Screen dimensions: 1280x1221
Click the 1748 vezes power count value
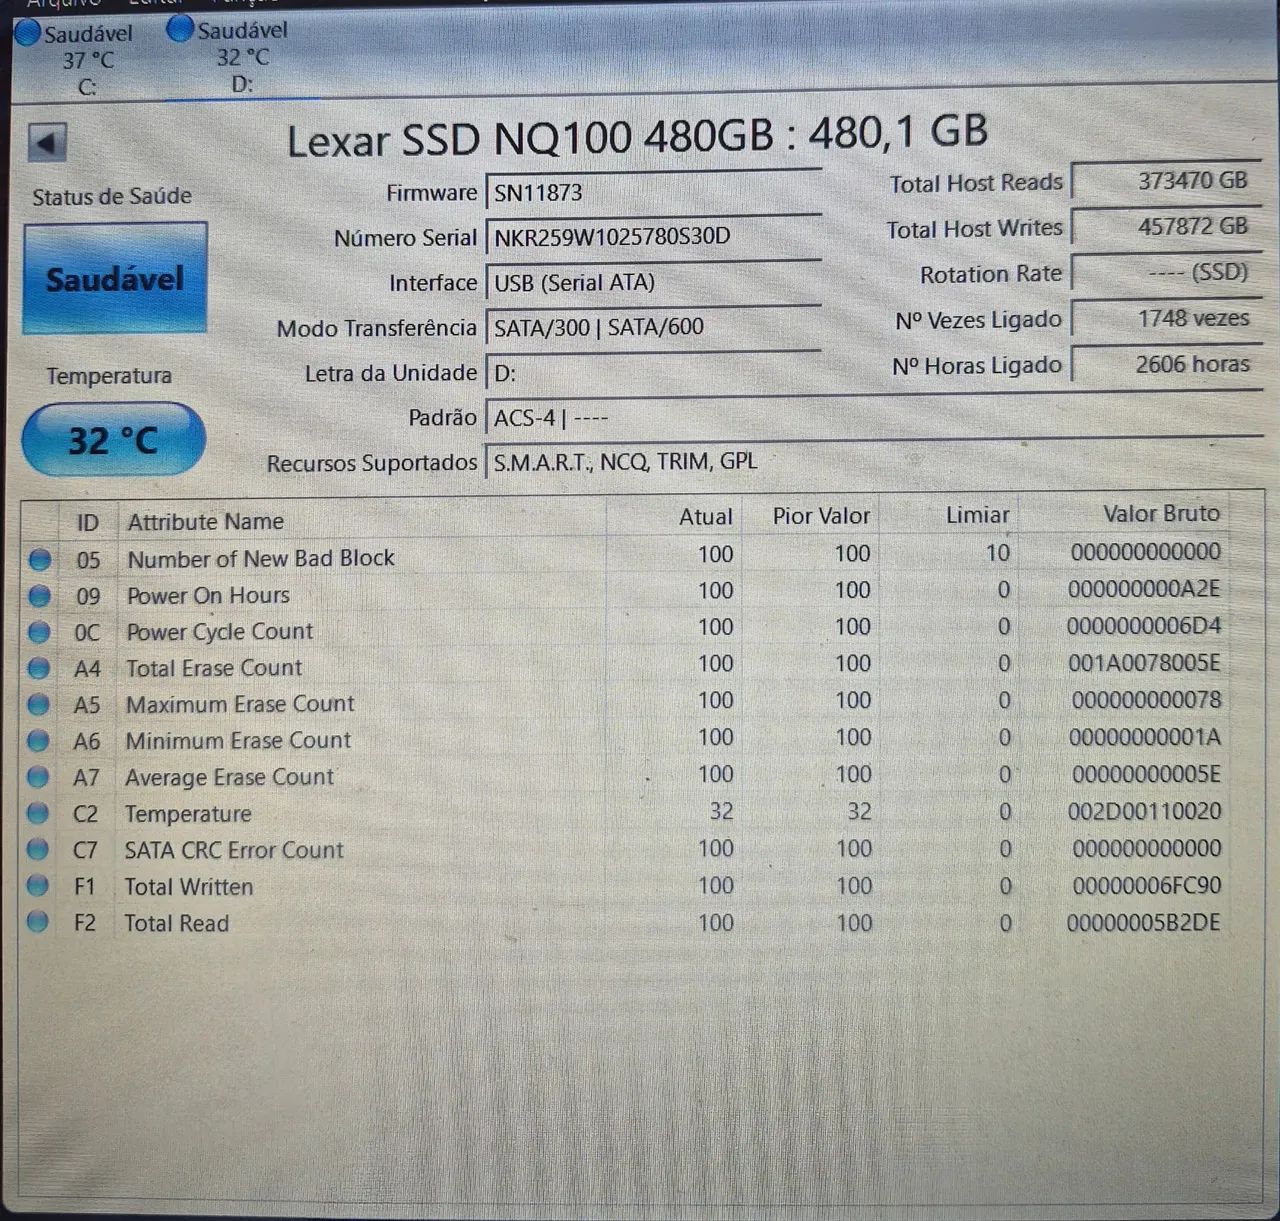click(1165, 318)
